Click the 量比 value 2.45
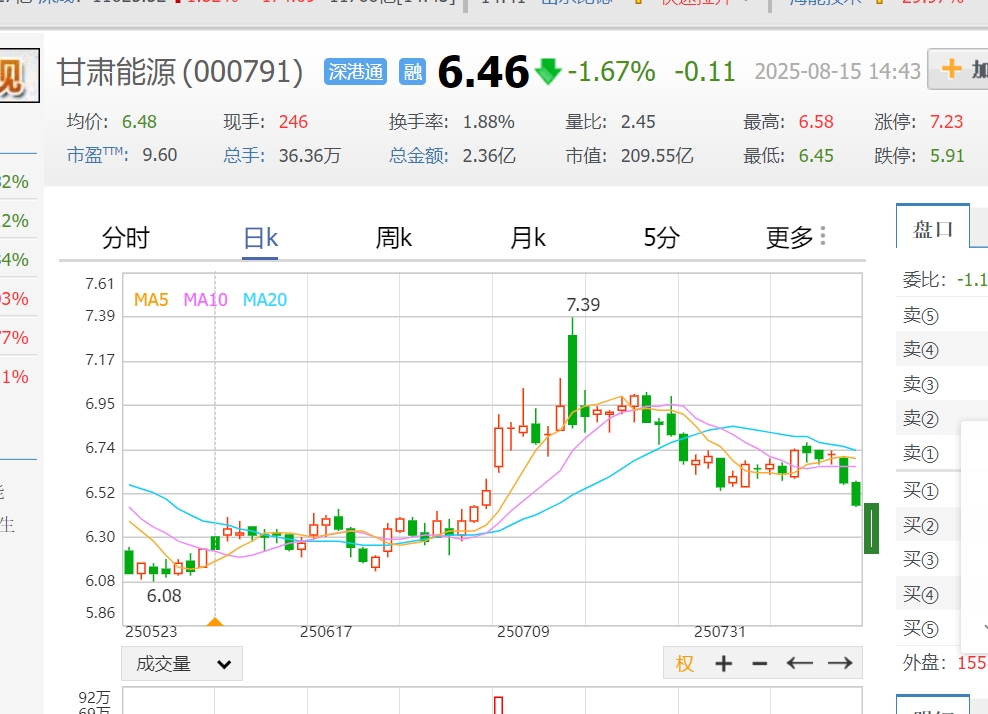 point(638,122)
